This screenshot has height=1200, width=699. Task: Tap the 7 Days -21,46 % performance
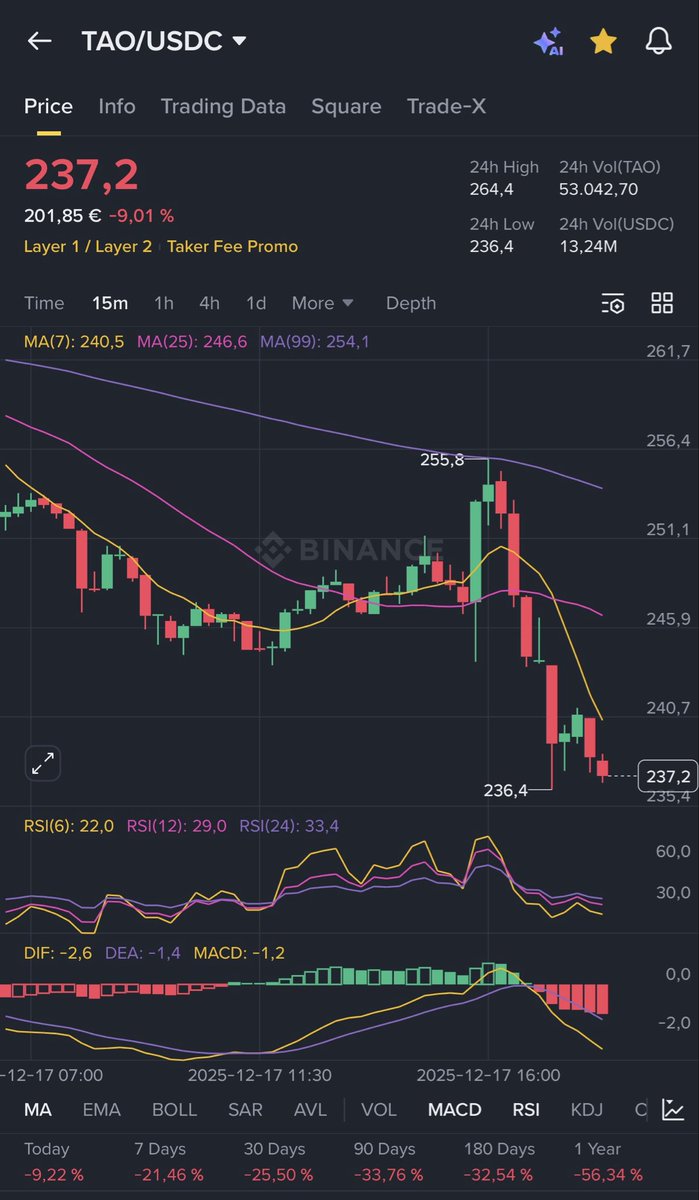pos(169,1161)
